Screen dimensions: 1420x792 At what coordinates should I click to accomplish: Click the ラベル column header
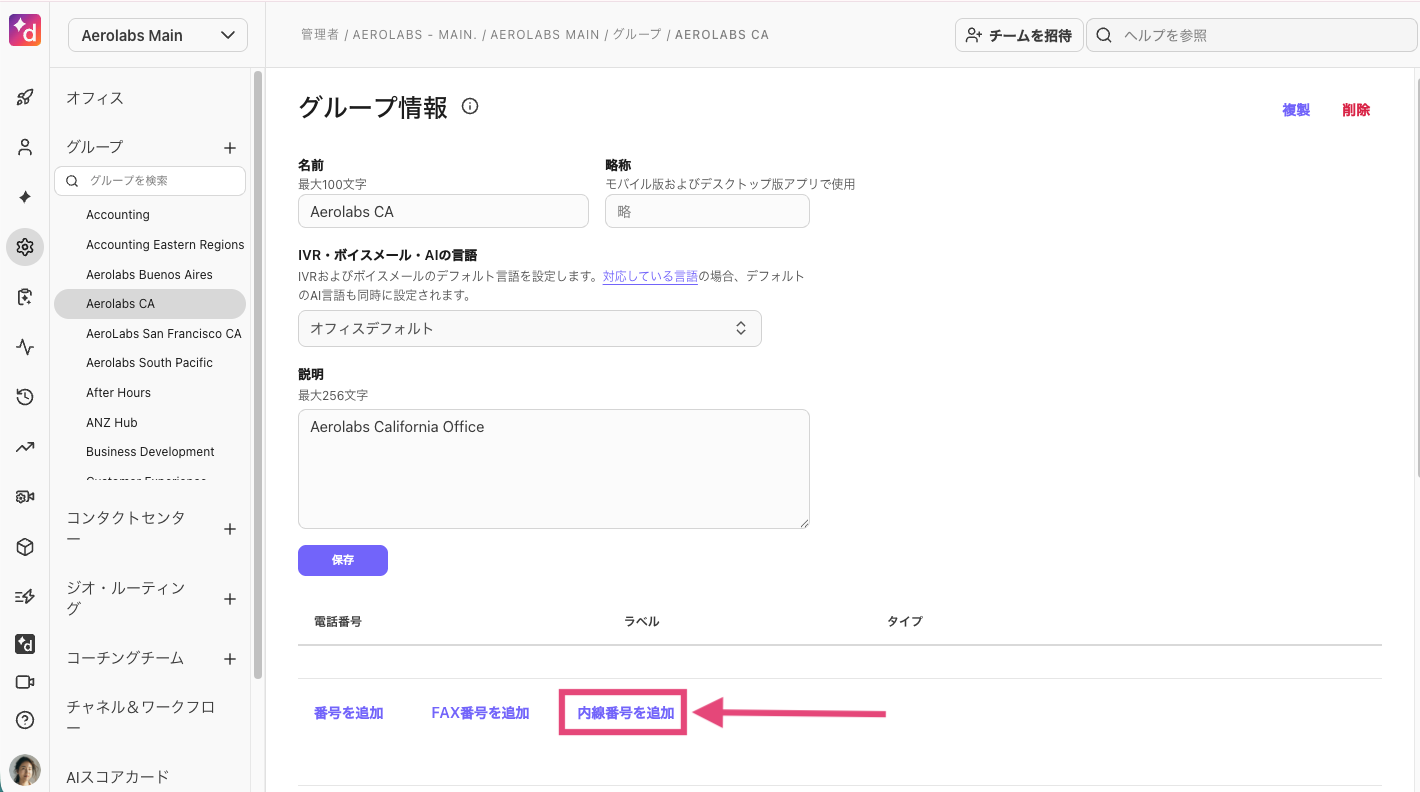642,621
